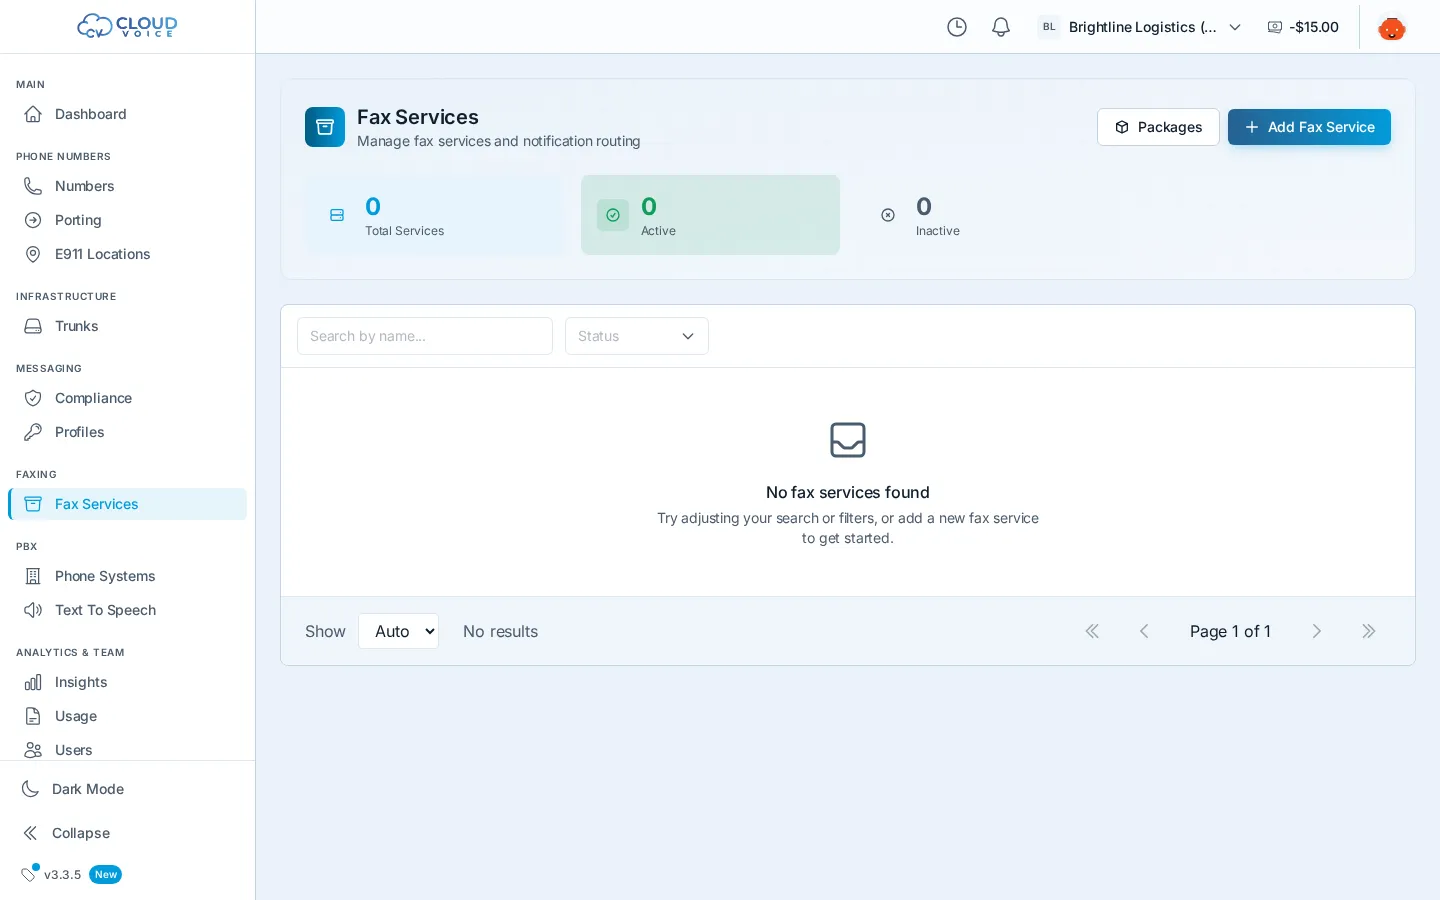Viewport: 1440px width, 900px height.
Task: Click the Collapse double-chevron icon
Action: point(31,833)
